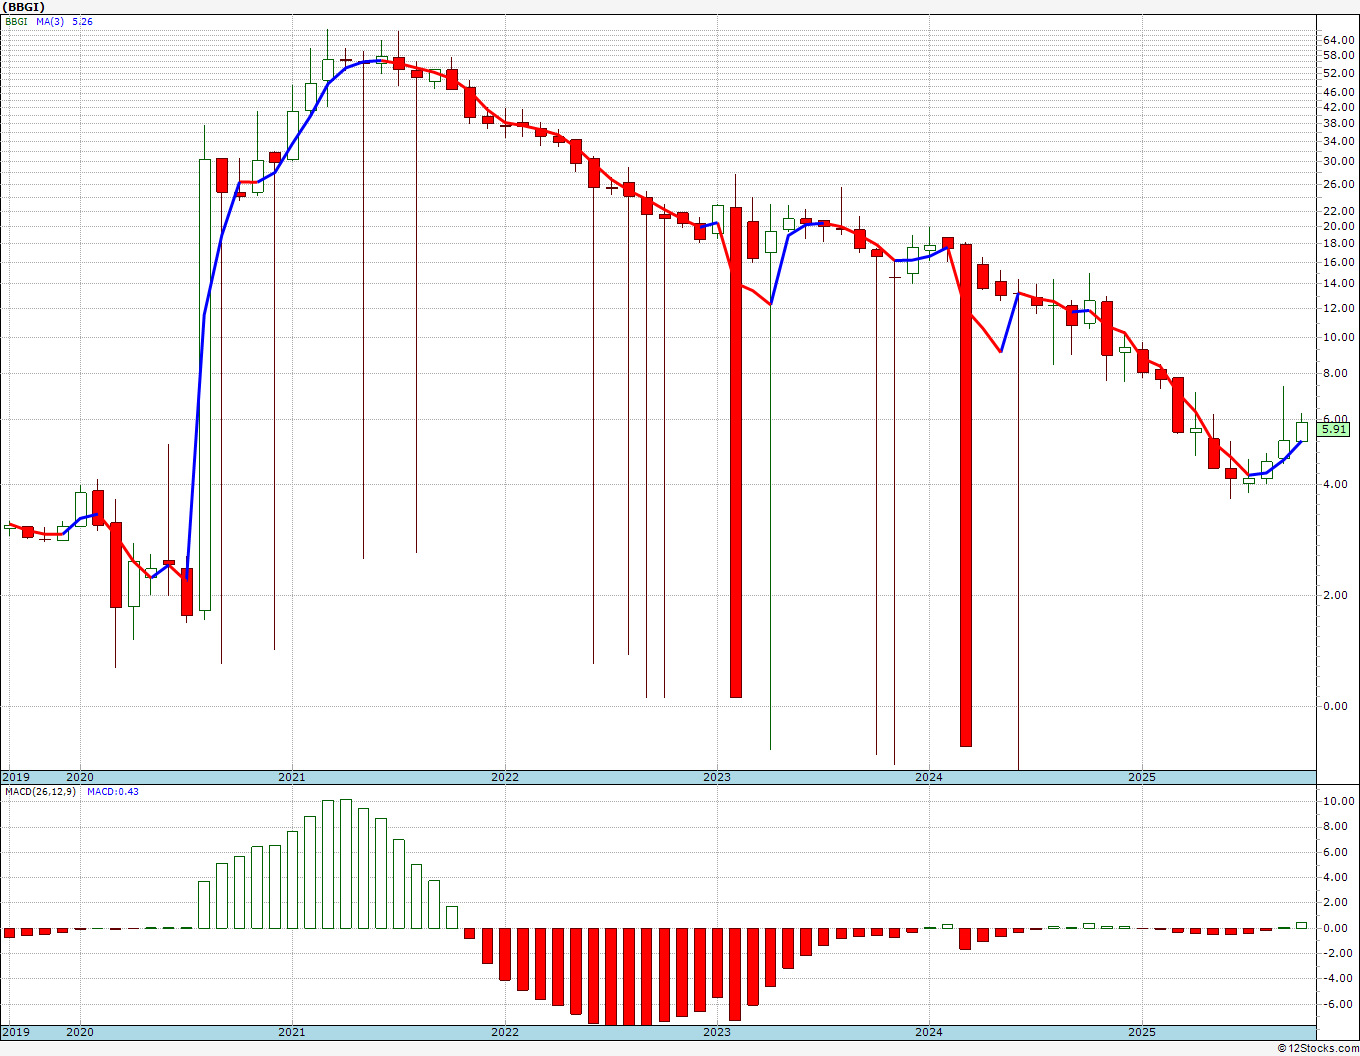Click the 34.00 price axis label
The image size is (1360, 1056).
click(1338, 141)
